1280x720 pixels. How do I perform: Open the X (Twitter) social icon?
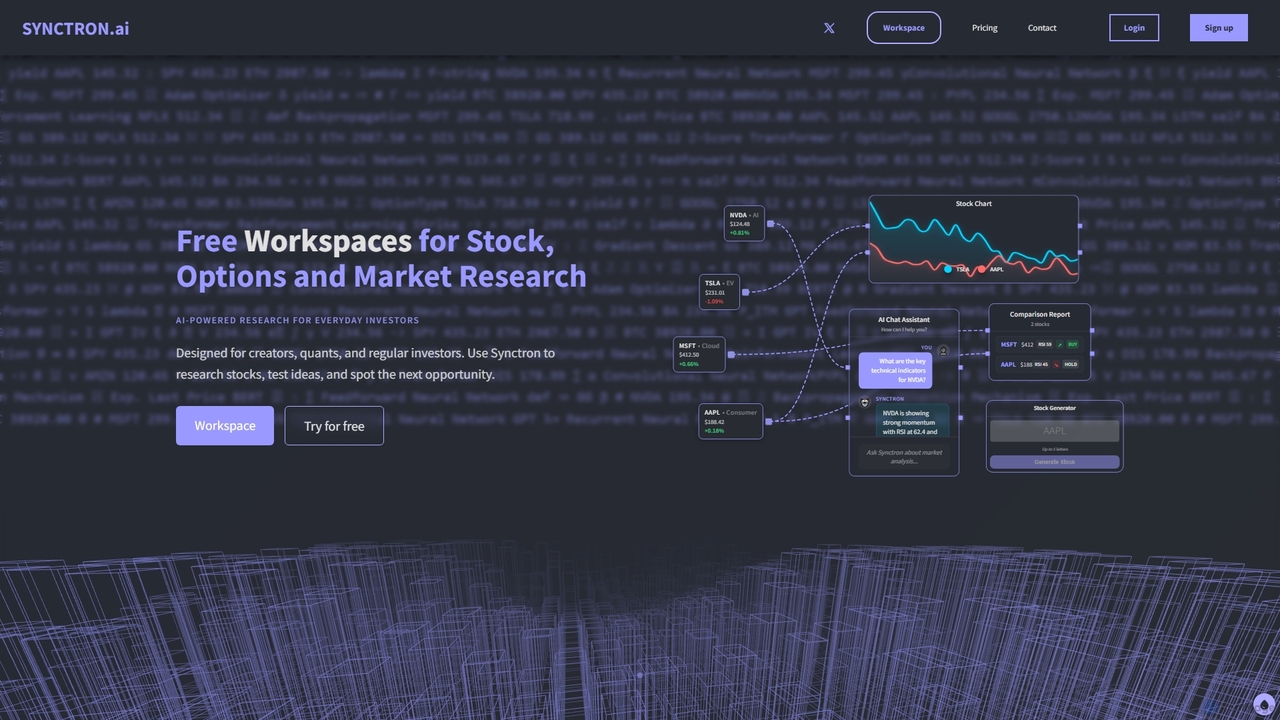pos(829,28)
